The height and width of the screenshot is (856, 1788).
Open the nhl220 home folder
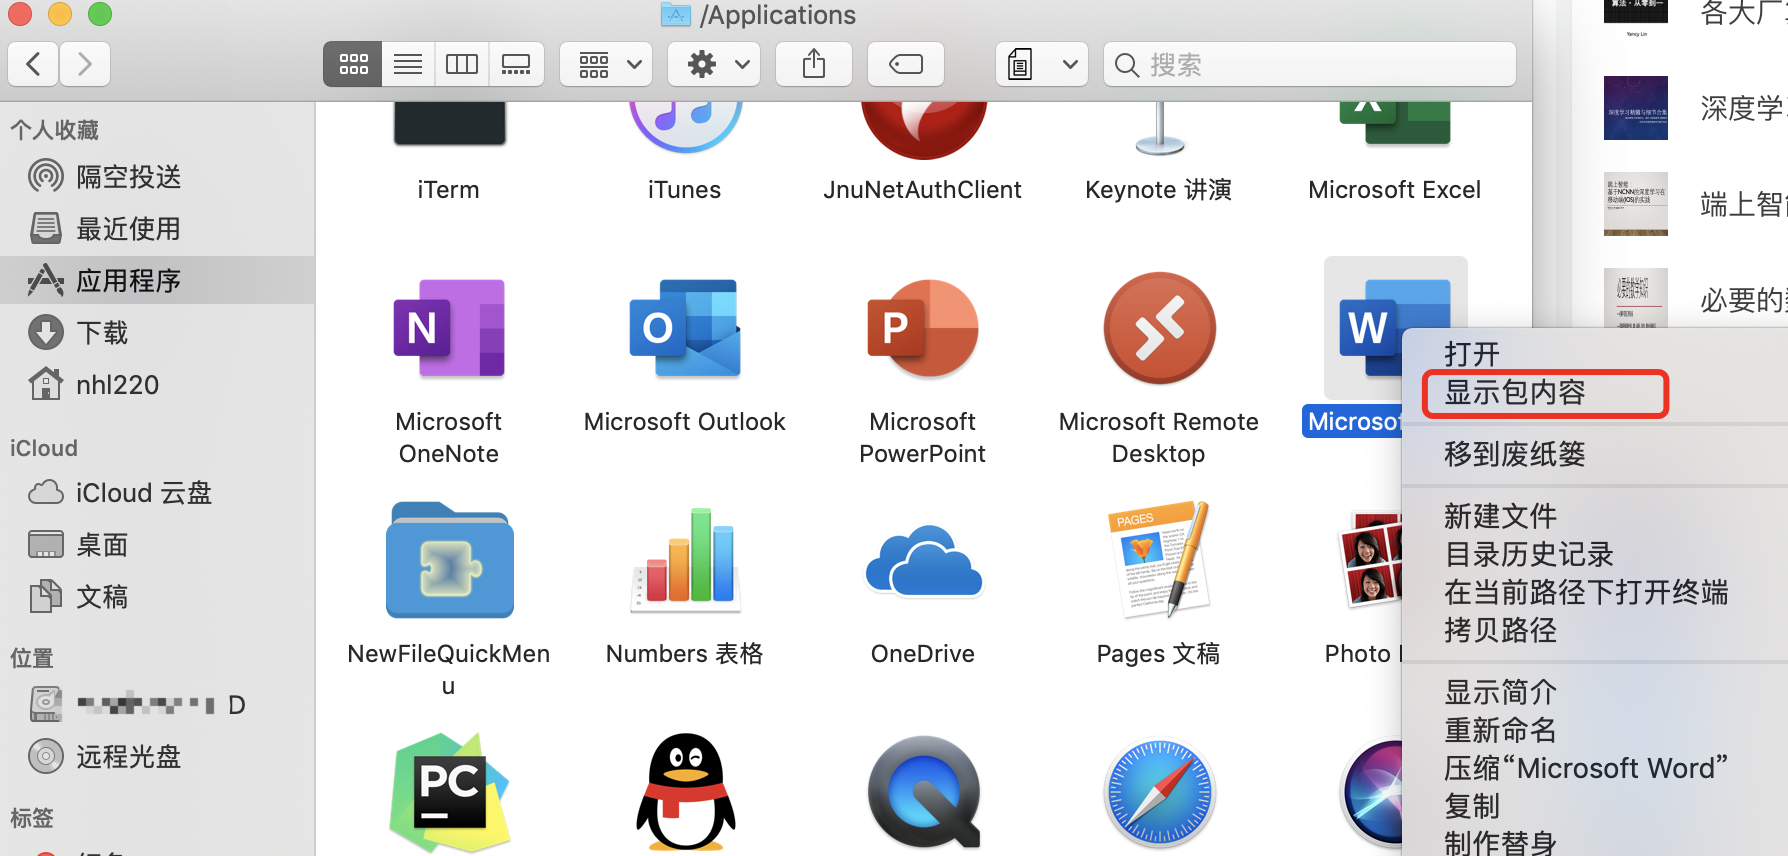click(157, 385)
